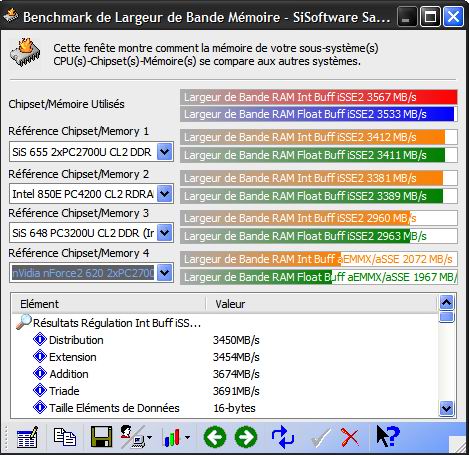
Task: Open the Intel 850E PC4200 reference dropdown
Action: [165, 194]
